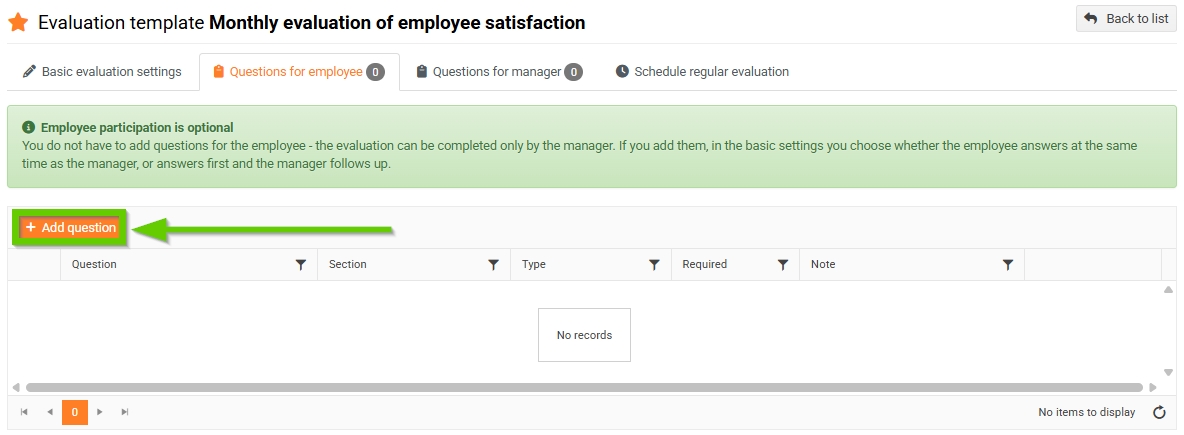
Task: Go to the previous page arrow
Action: [50, 412]
